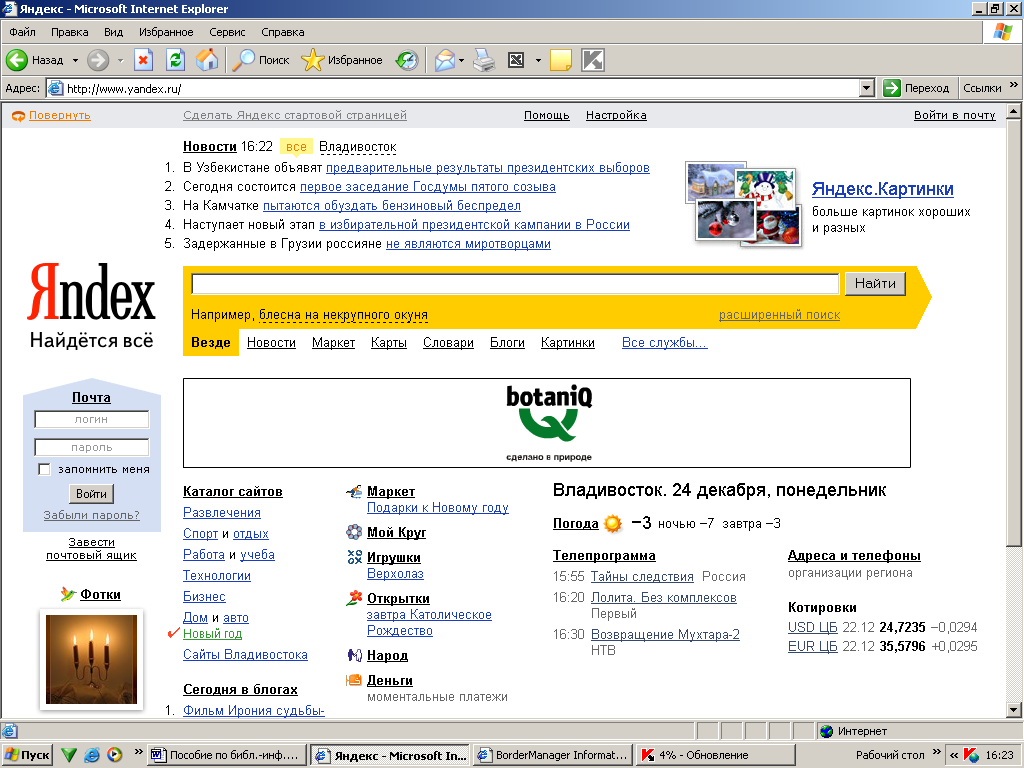Open the "расширенный поиск" link
Screen dimensions: 1024x768
779,315
